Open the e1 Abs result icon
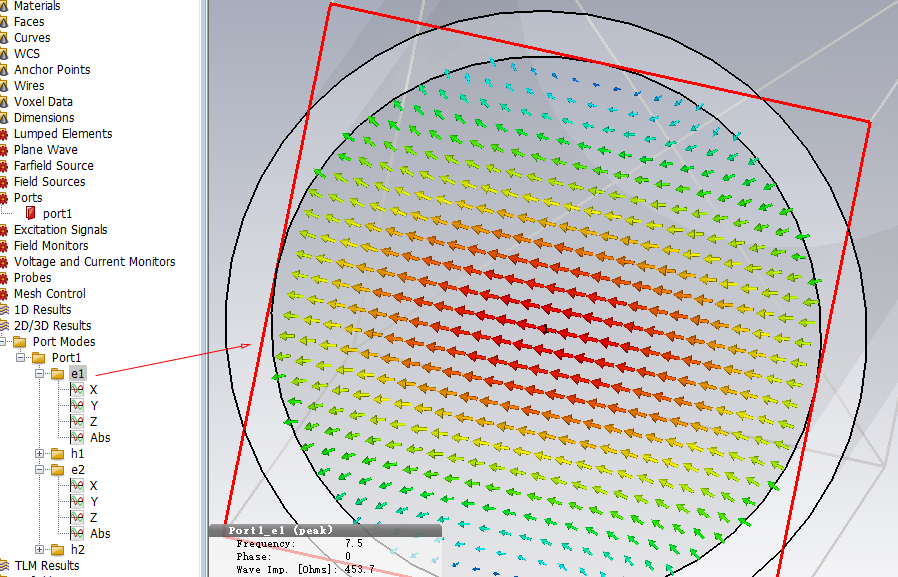898x577 pixels. tap(77, 438)
